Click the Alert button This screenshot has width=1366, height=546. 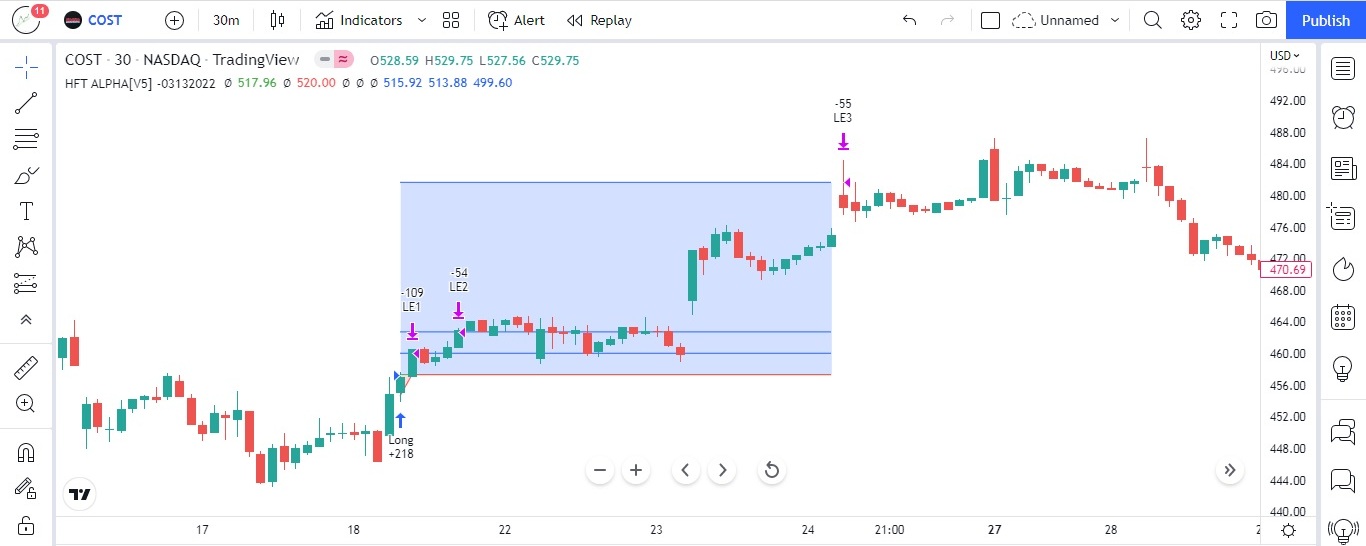tap(517, 20)
